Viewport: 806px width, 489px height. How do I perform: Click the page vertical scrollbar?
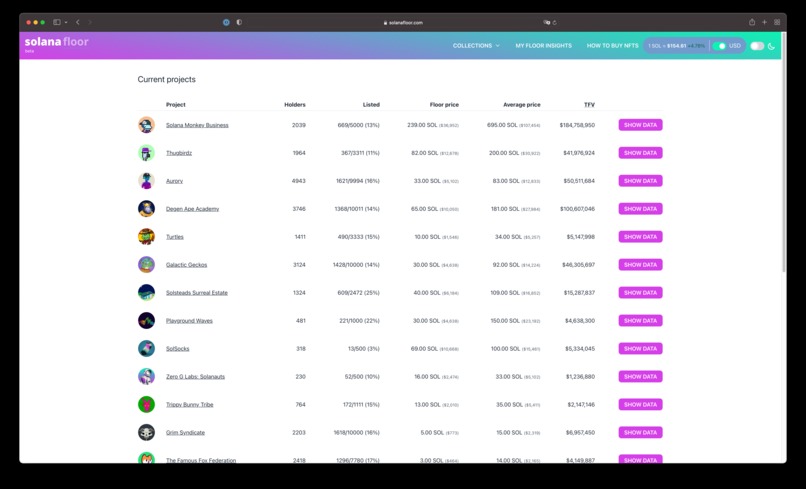click(783, 154)
